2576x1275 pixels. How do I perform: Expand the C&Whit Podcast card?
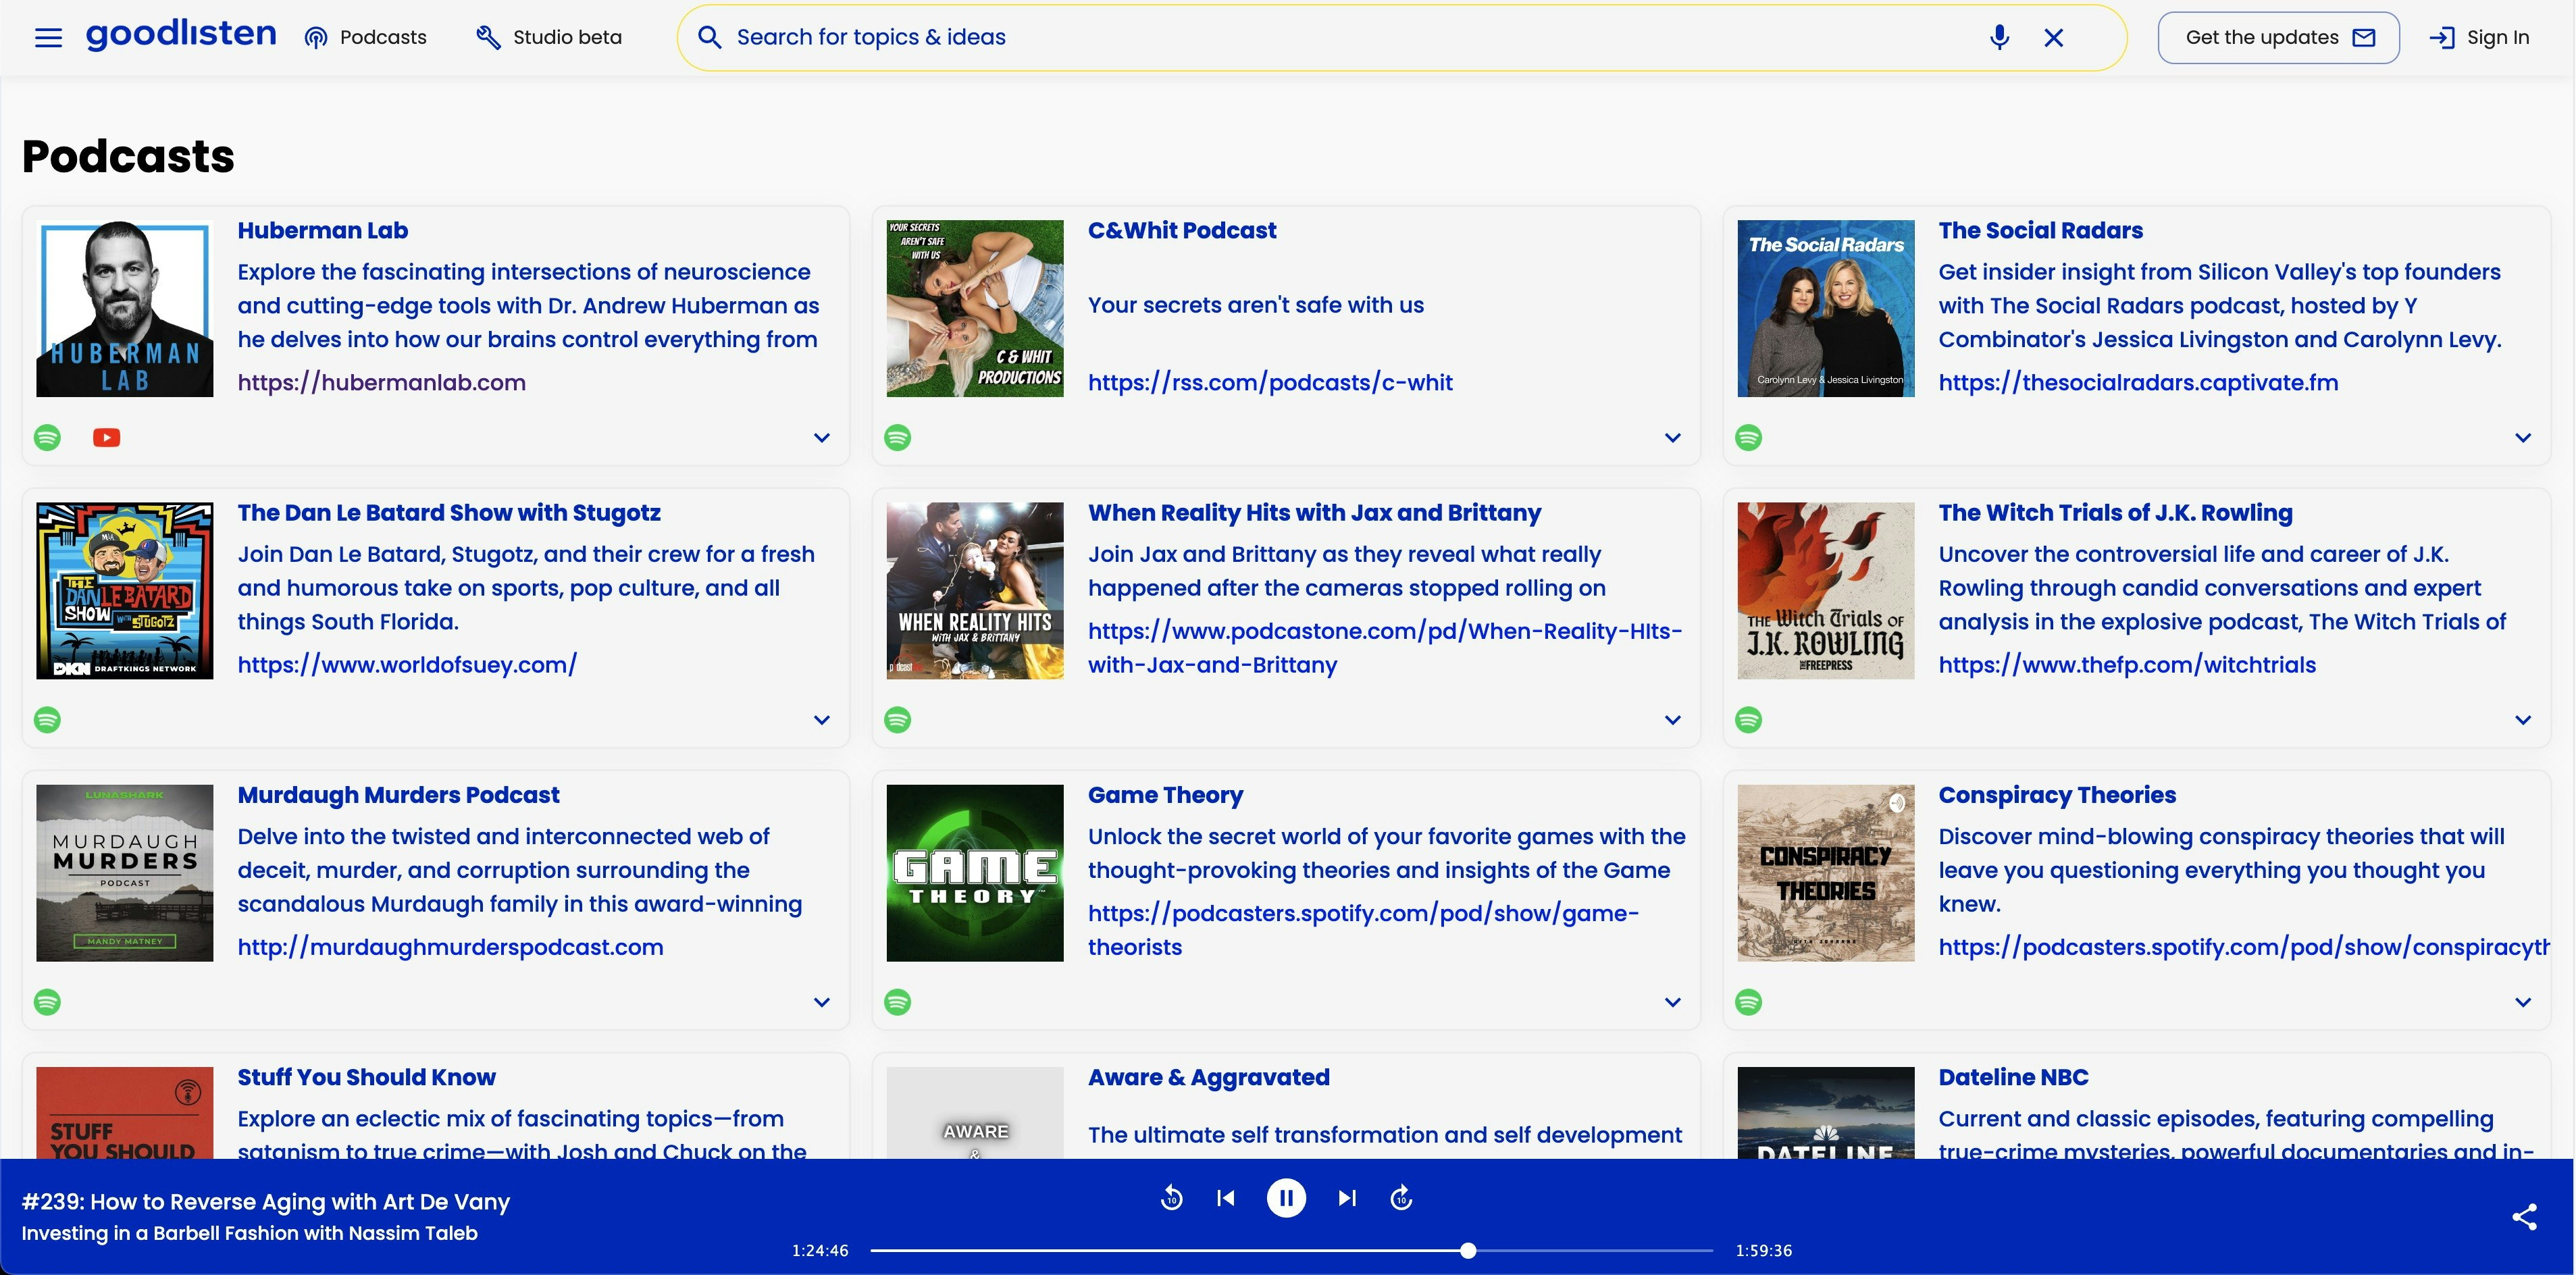point(1672,437)
